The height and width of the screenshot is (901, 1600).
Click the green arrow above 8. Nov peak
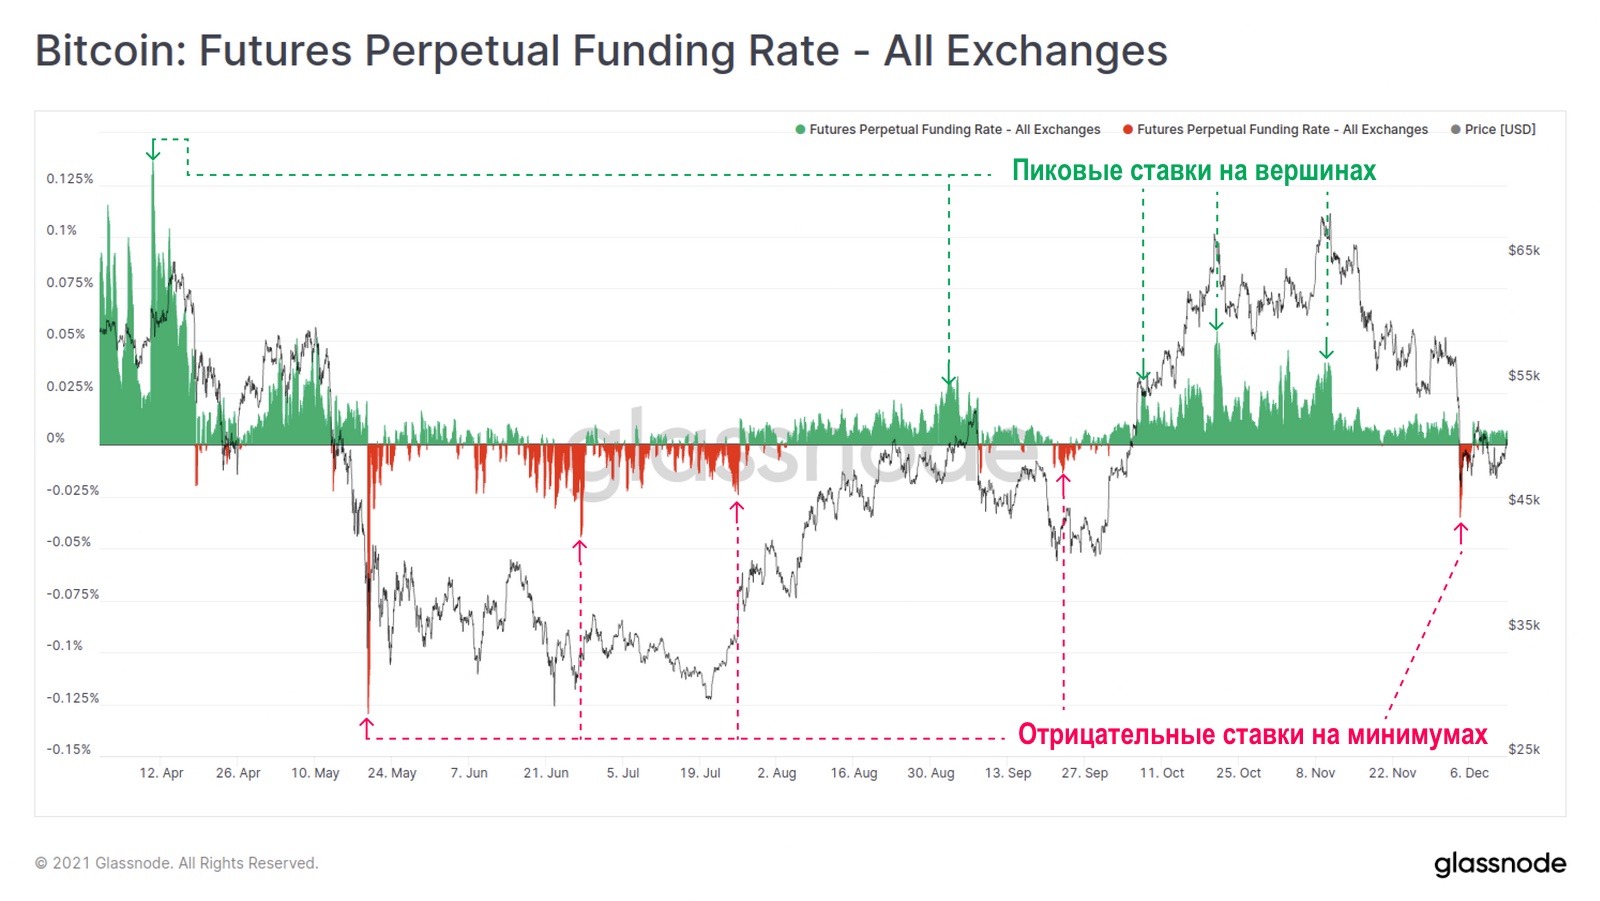click(x=1326, y=348)
